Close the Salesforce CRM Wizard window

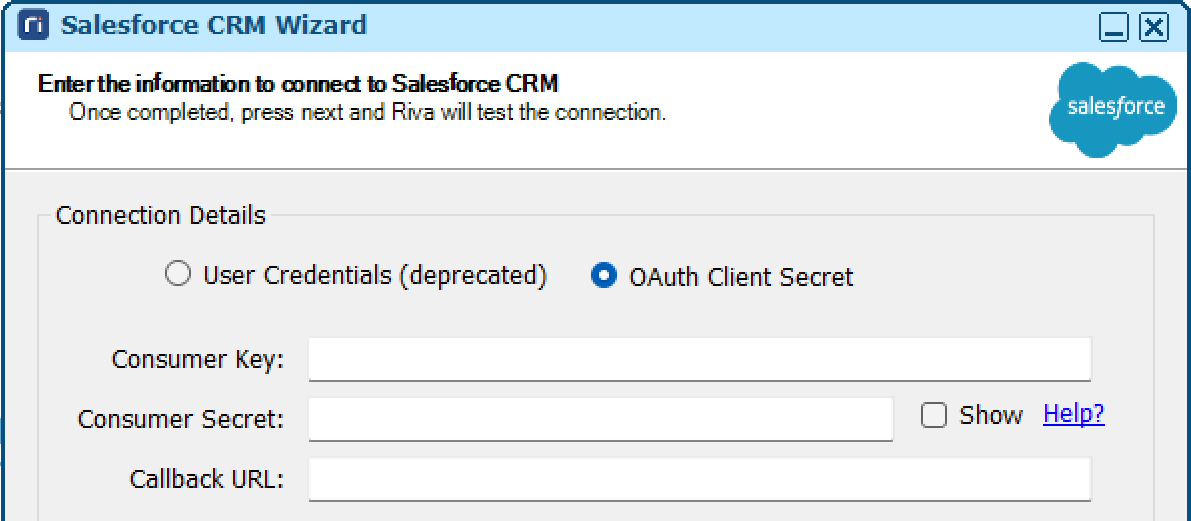[1154, 29]
